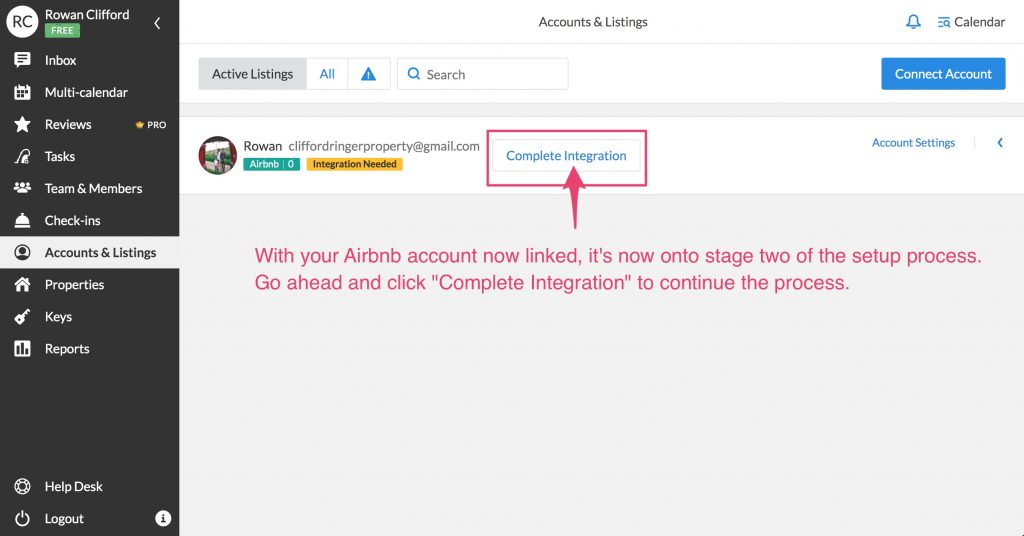Click the info icon beside Logout
The width and height of the screenshot is (1024, 536).
click(163, 518)
